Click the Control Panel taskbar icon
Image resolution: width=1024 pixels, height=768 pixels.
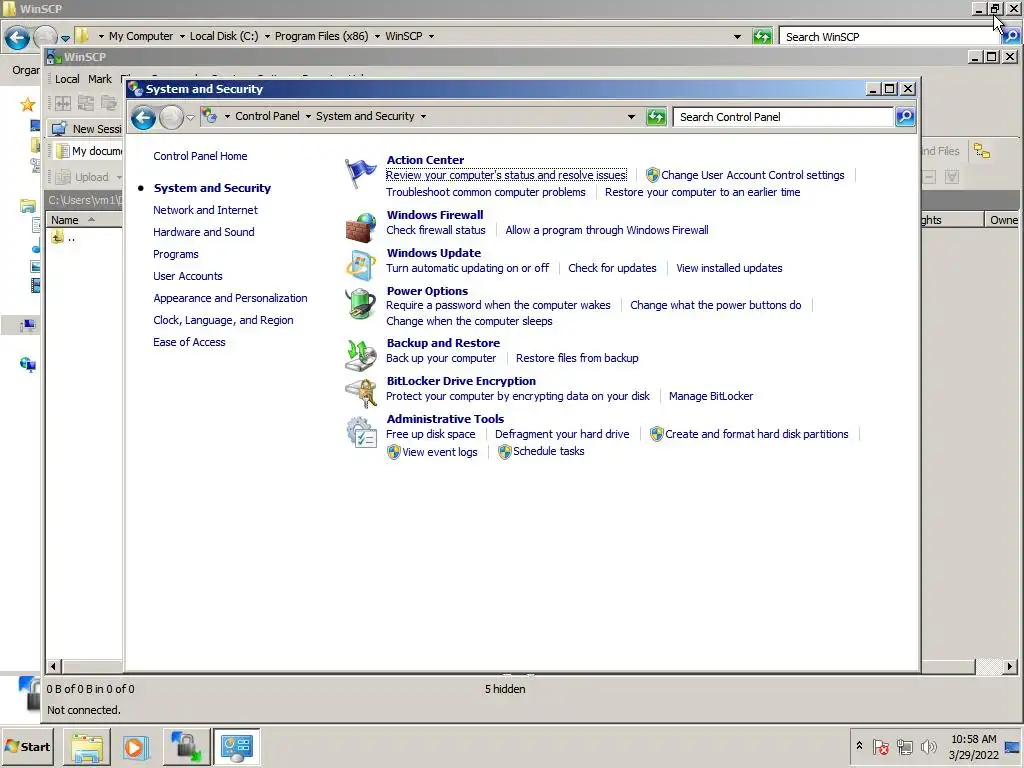(x=236, y=747)
